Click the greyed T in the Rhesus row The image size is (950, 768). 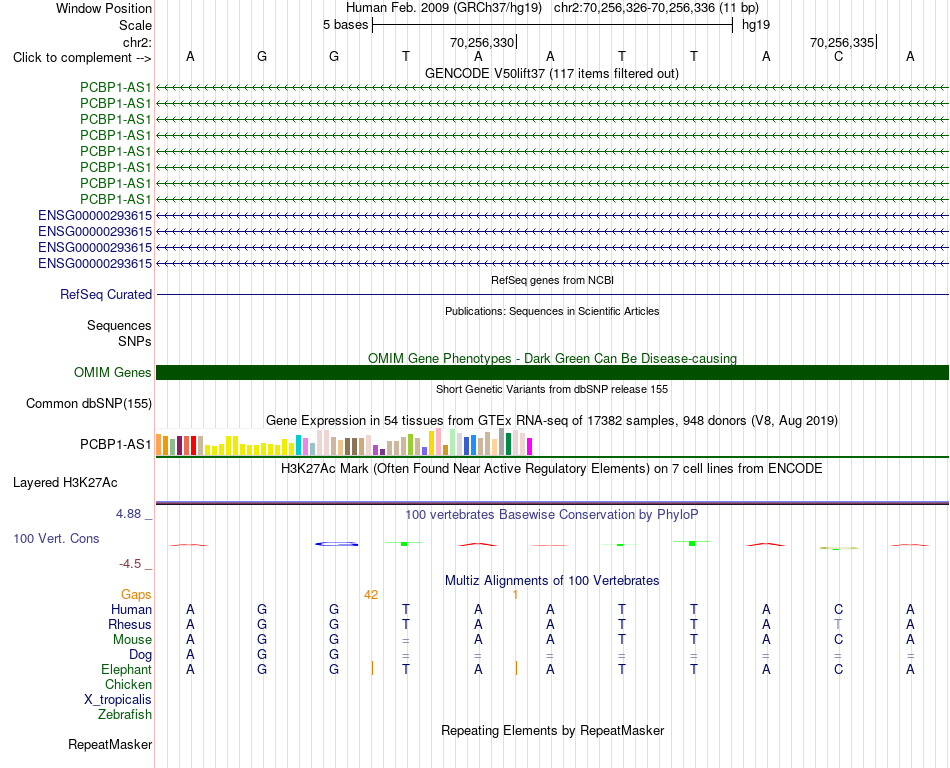(839, 624)
